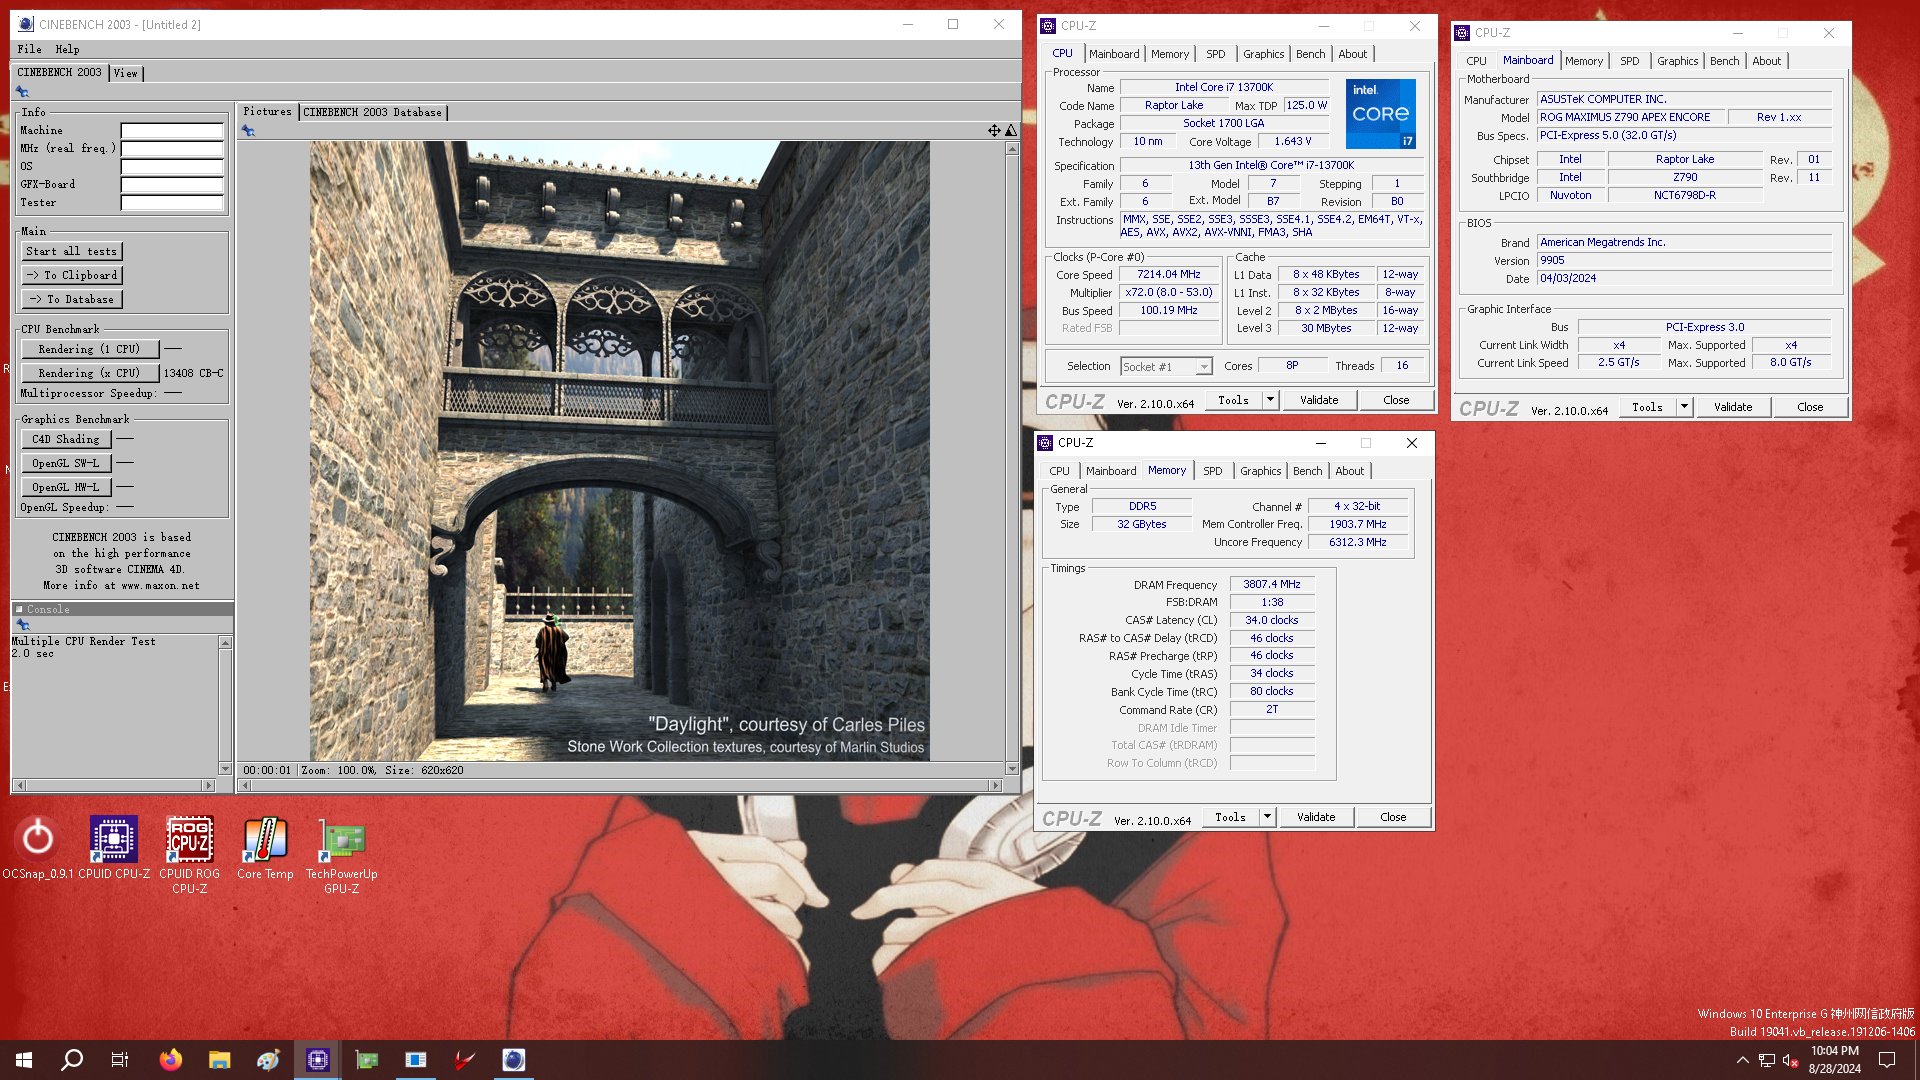The image size is (1920, 1080).
Task: Open Cinebench File menu
Action: tap(29, 49)
